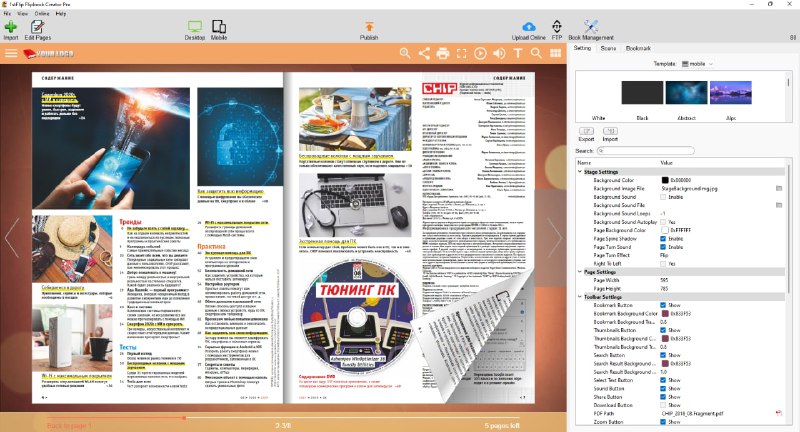Switch to the Bookmark tab
This screenshot has width=800, height=432.
tap(638, 48)
